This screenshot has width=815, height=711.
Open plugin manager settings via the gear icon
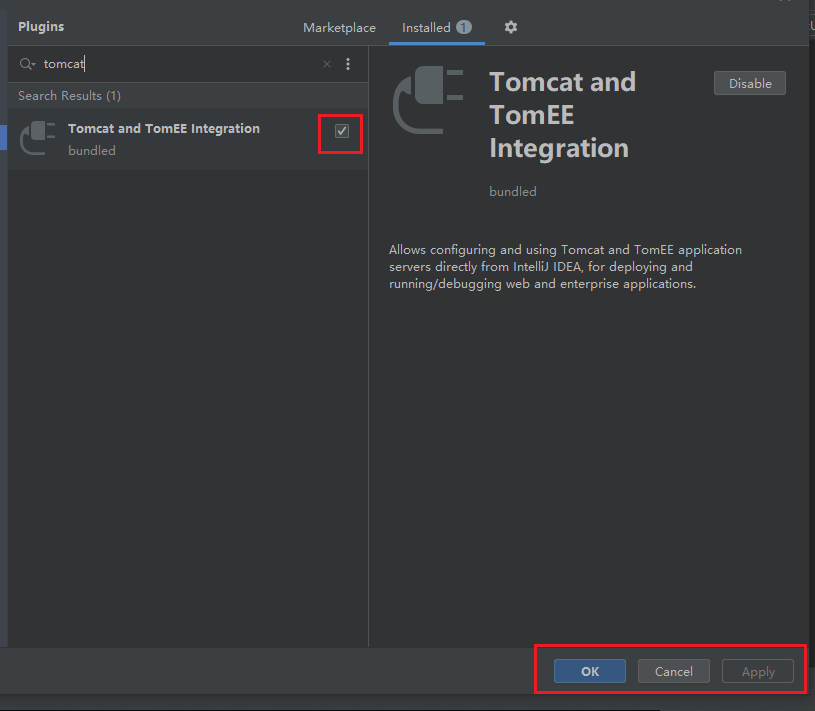[510, 28]
